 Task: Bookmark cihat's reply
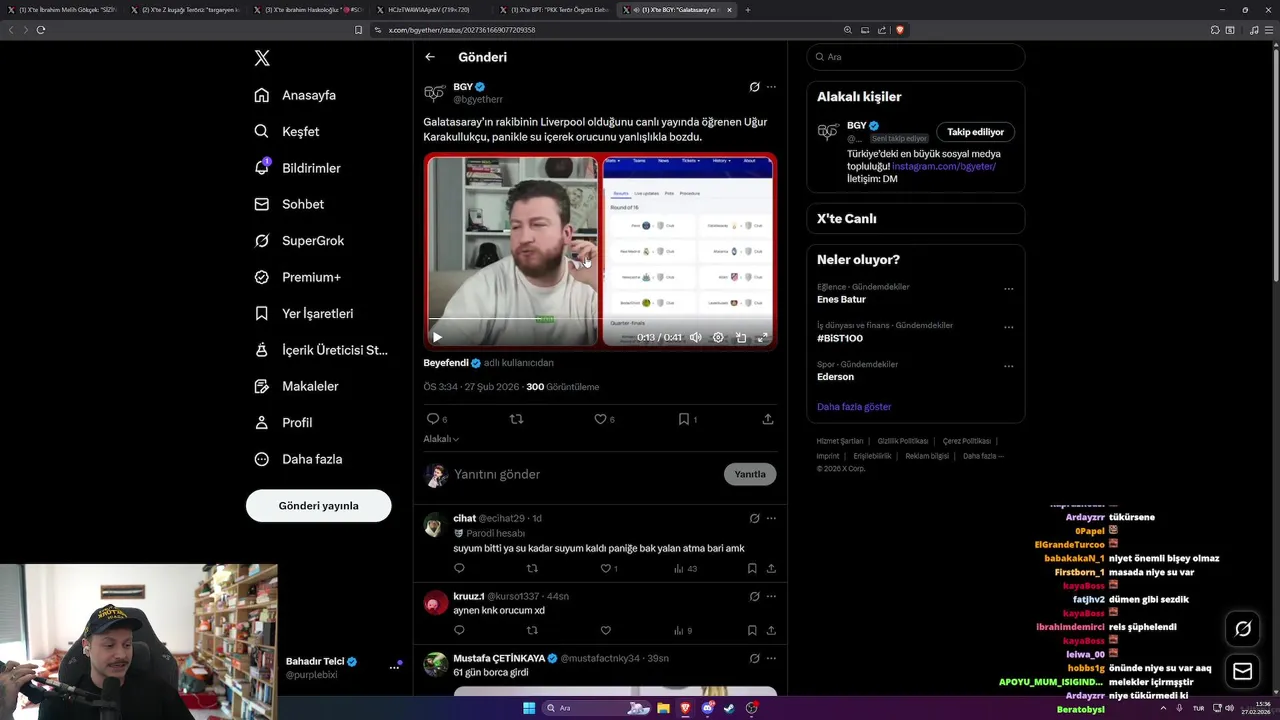pyautogui.click(x=752, y=568)
